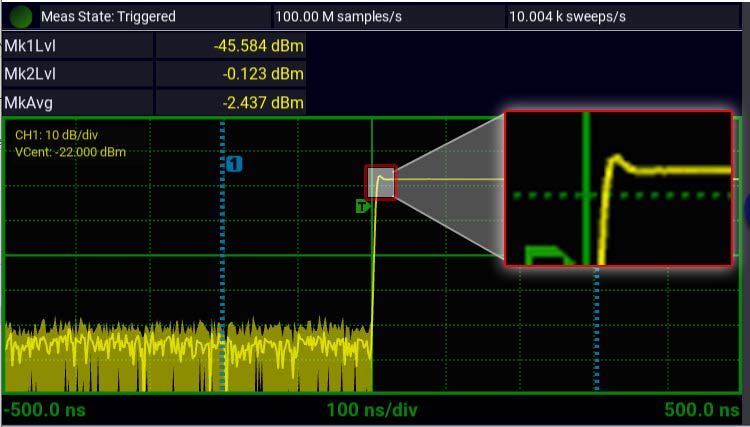750x427 pixels.
Task: Select the Mk1Lvl measurement label
Action: (x=27, y=46)
